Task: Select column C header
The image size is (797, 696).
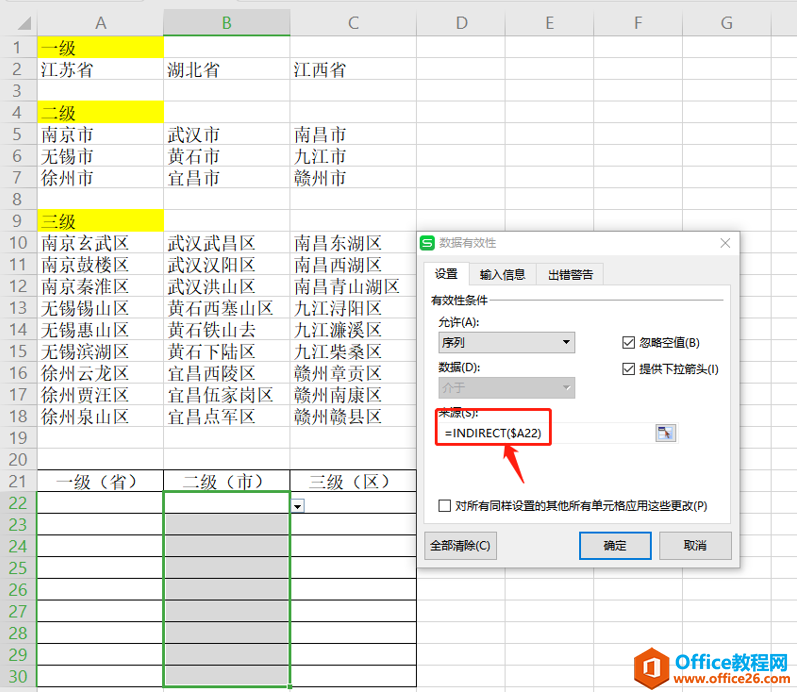Action: (x=353, y=23)
